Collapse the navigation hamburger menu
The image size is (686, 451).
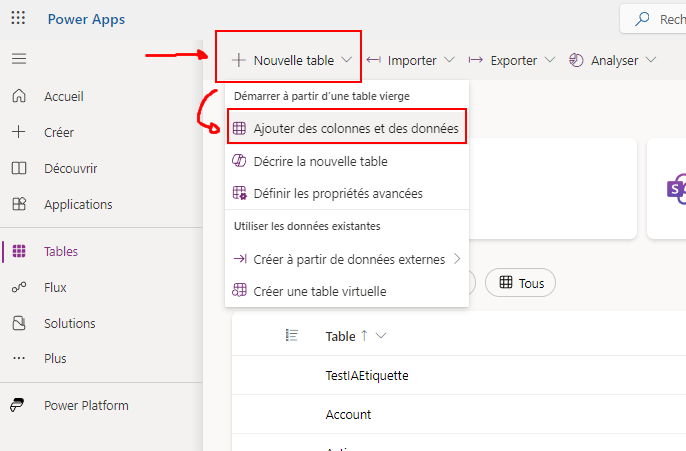point(19,59)
